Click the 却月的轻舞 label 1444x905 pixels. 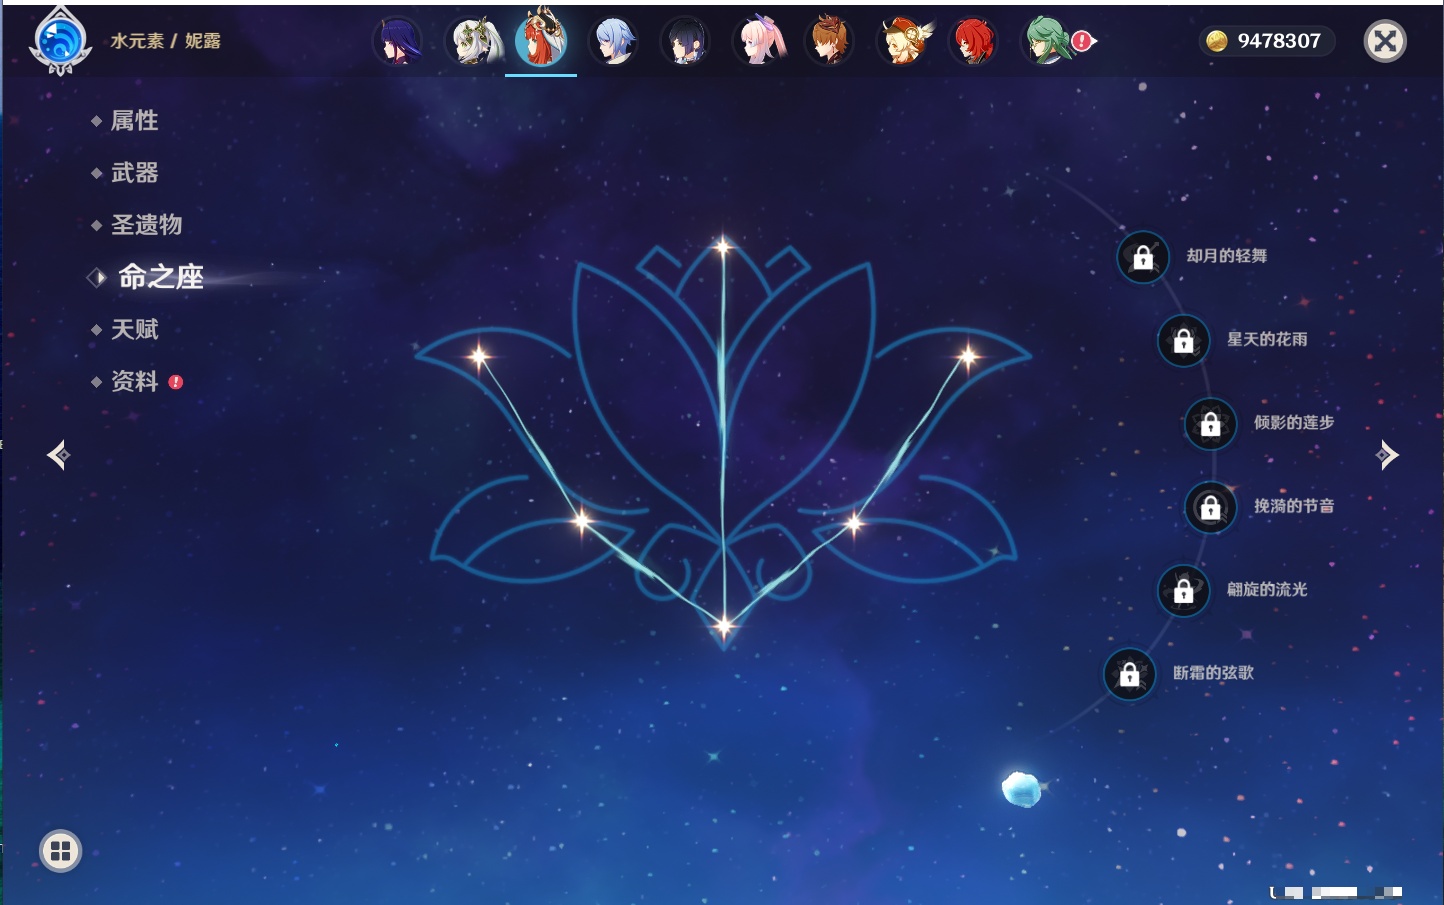click(x=1227, y=256)
